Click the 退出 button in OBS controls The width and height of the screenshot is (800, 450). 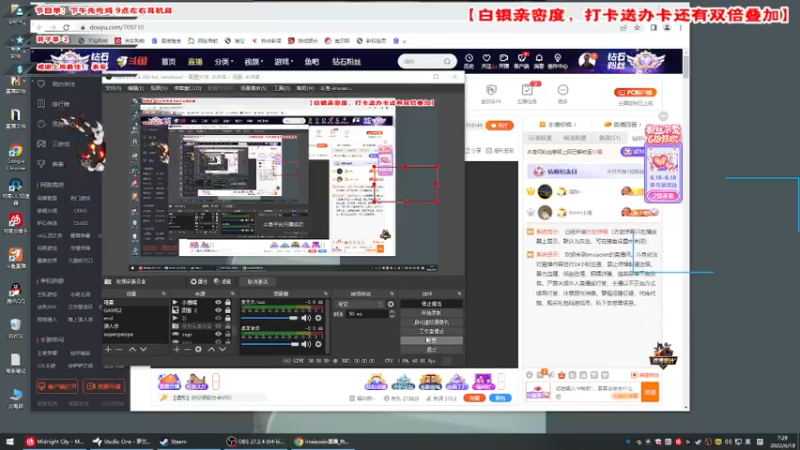[431, 349]
